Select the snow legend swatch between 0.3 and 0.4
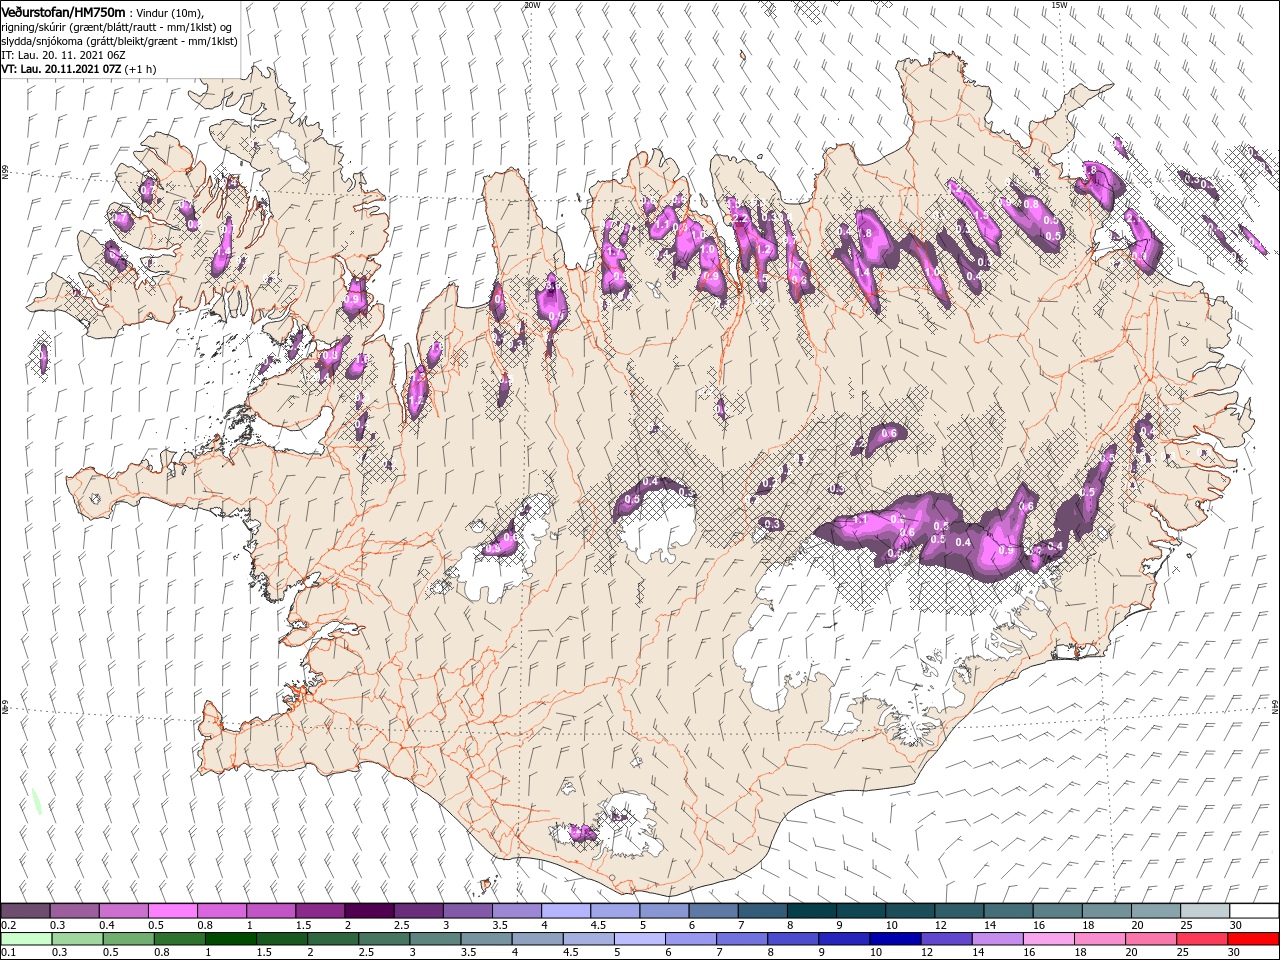This screenshot has width=1280, height=960. [x=74, y=911]
